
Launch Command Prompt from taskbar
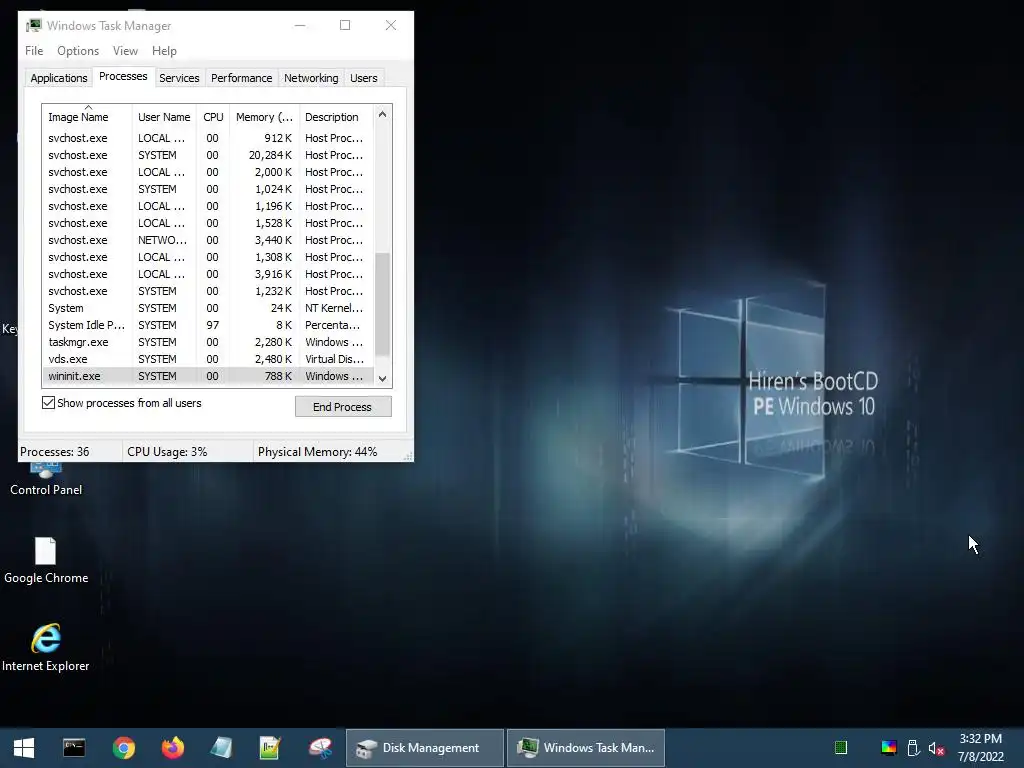pyautogui.click(x=74, y=748)
